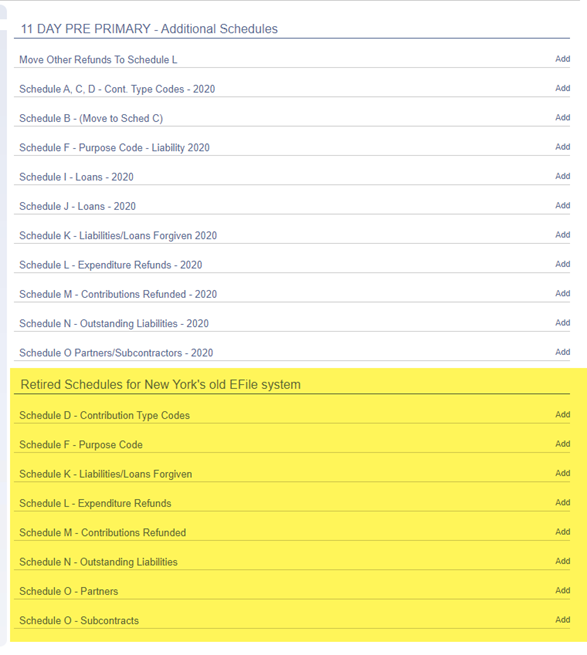Add Schedule F Purpose Code Liability 2020

[x=562, y=147]
